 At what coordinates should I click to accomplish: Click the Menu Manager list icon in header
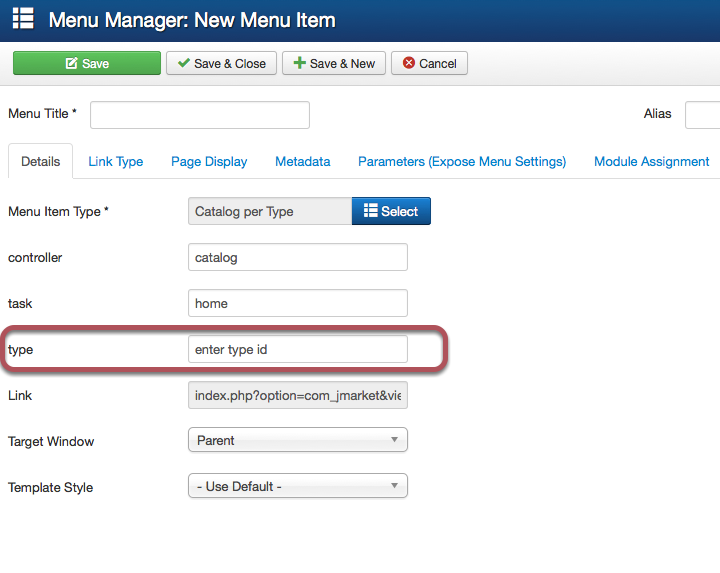23,18
